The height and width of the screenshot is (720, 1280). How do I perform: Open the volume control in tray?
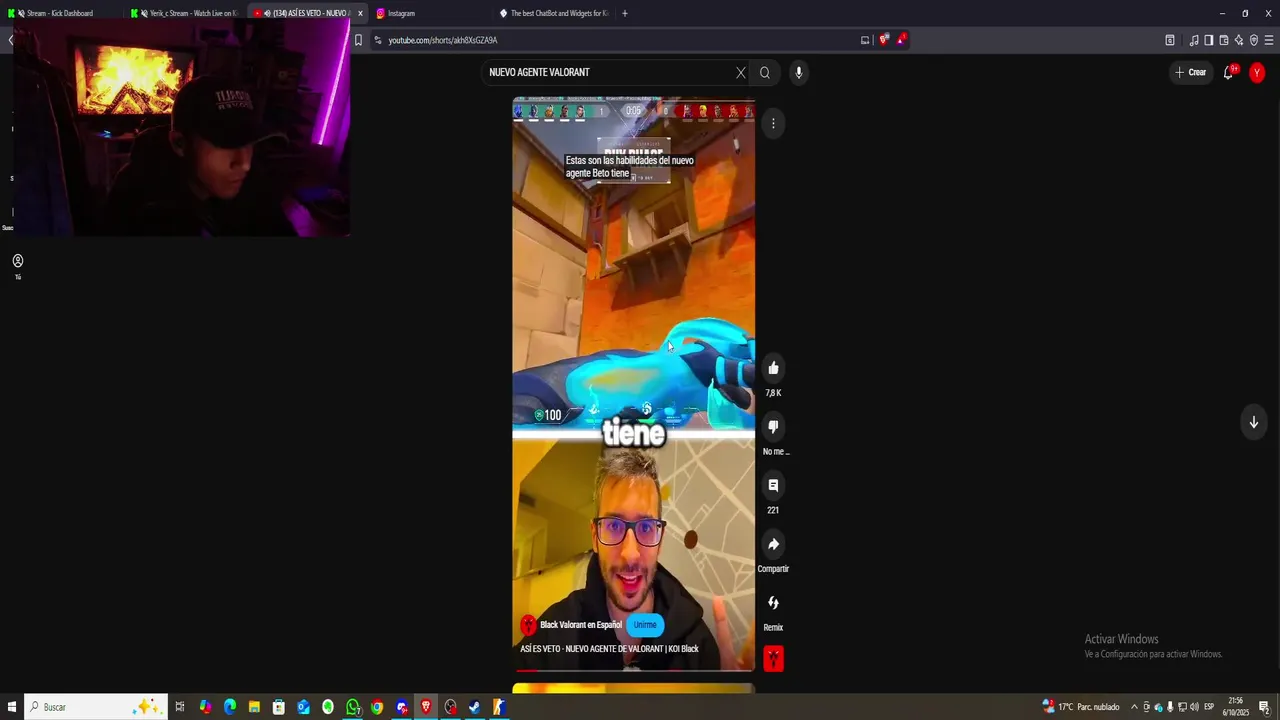click(x=1194, y=707)
